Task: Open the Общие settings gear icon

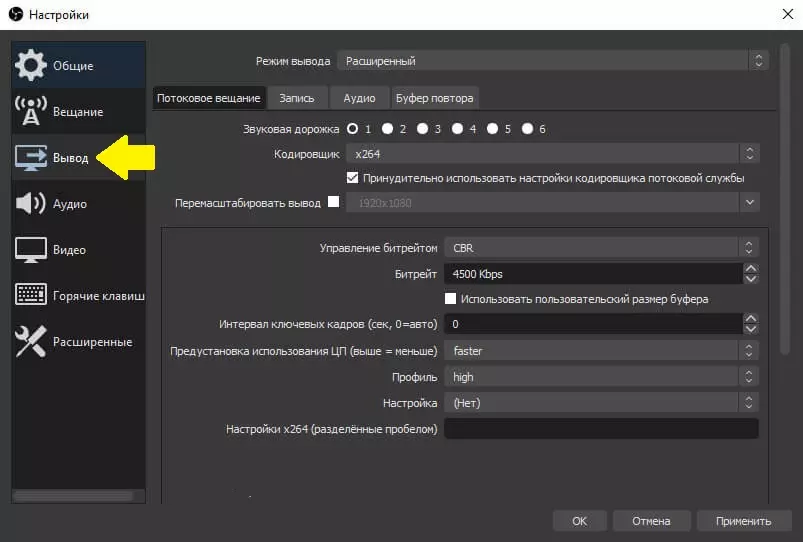Action: click(x=31, y=66)
